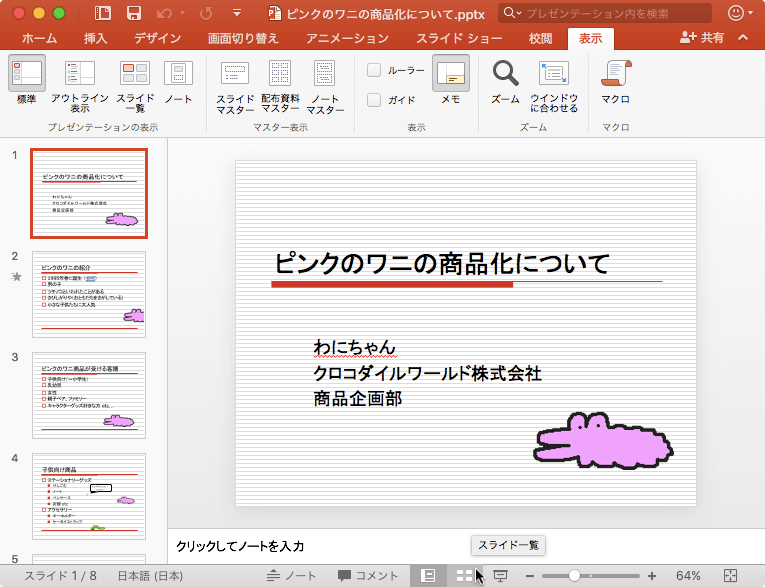
Task: Enable the ルーラー checkbox
Action: click(374, 70)
